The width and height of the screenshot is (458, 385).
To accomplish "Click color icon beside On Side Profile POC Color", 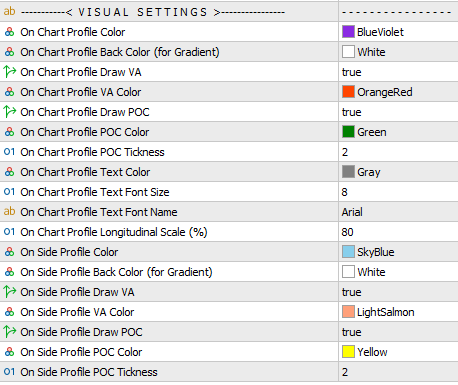I will click(x=10, y=352).
